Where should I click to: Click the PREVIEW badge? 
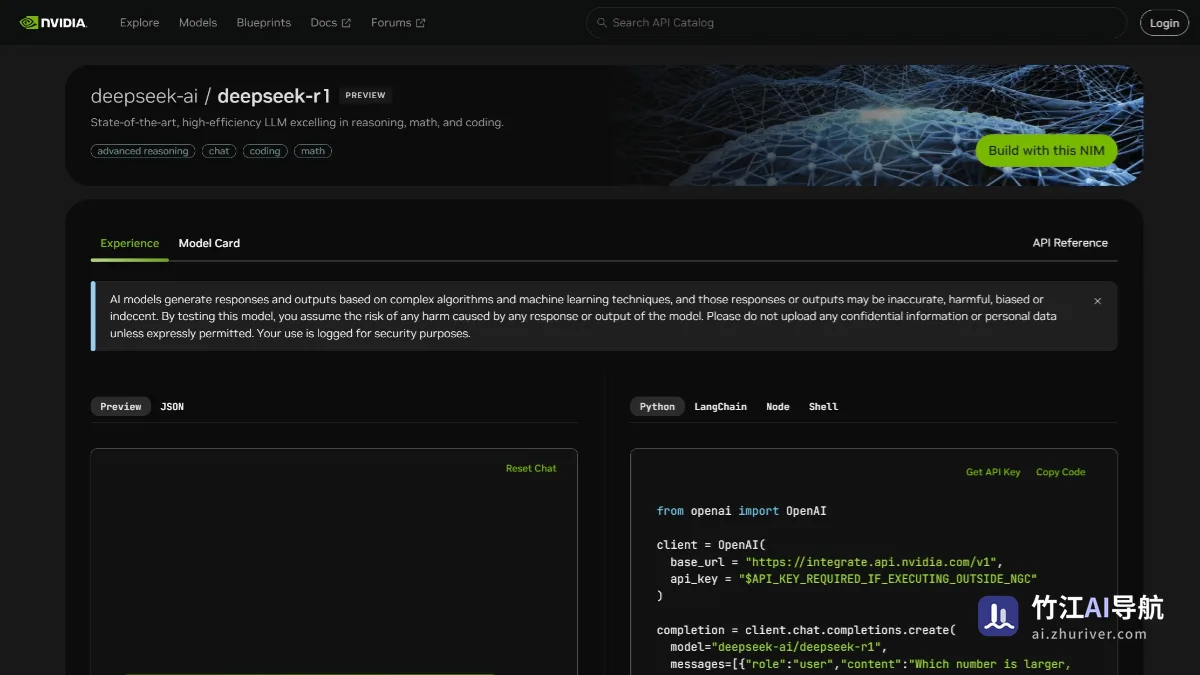coord(365,95)
